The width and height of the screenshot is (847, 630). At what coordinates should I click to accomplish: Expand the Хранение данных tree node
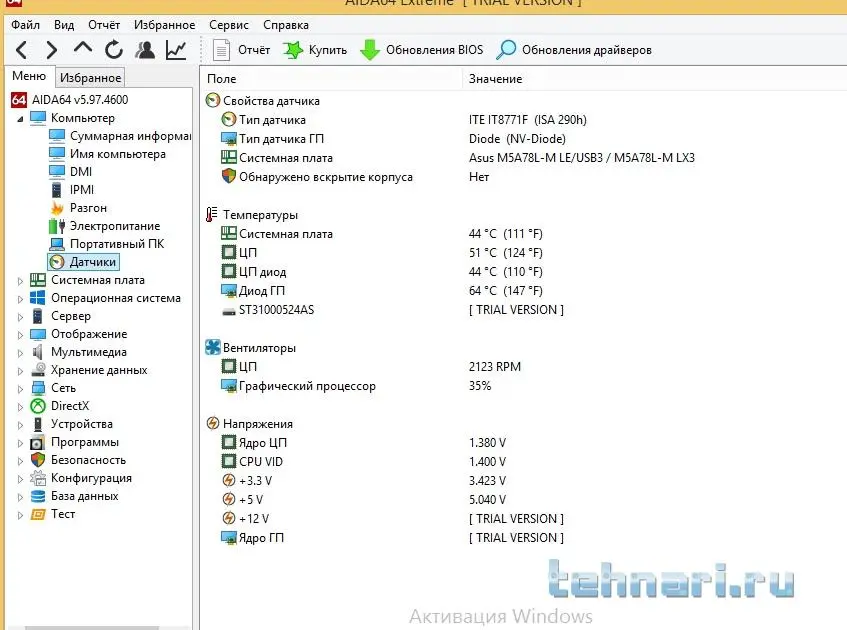pos(20,371)
